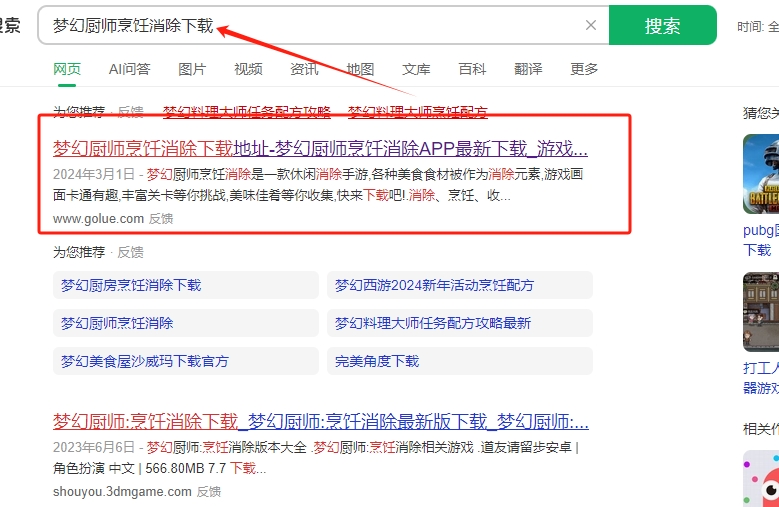Open the pubg 下载 sidebar link
This screenshot has height=507, width=779.
pyautogui.click(x=761, y=240)
